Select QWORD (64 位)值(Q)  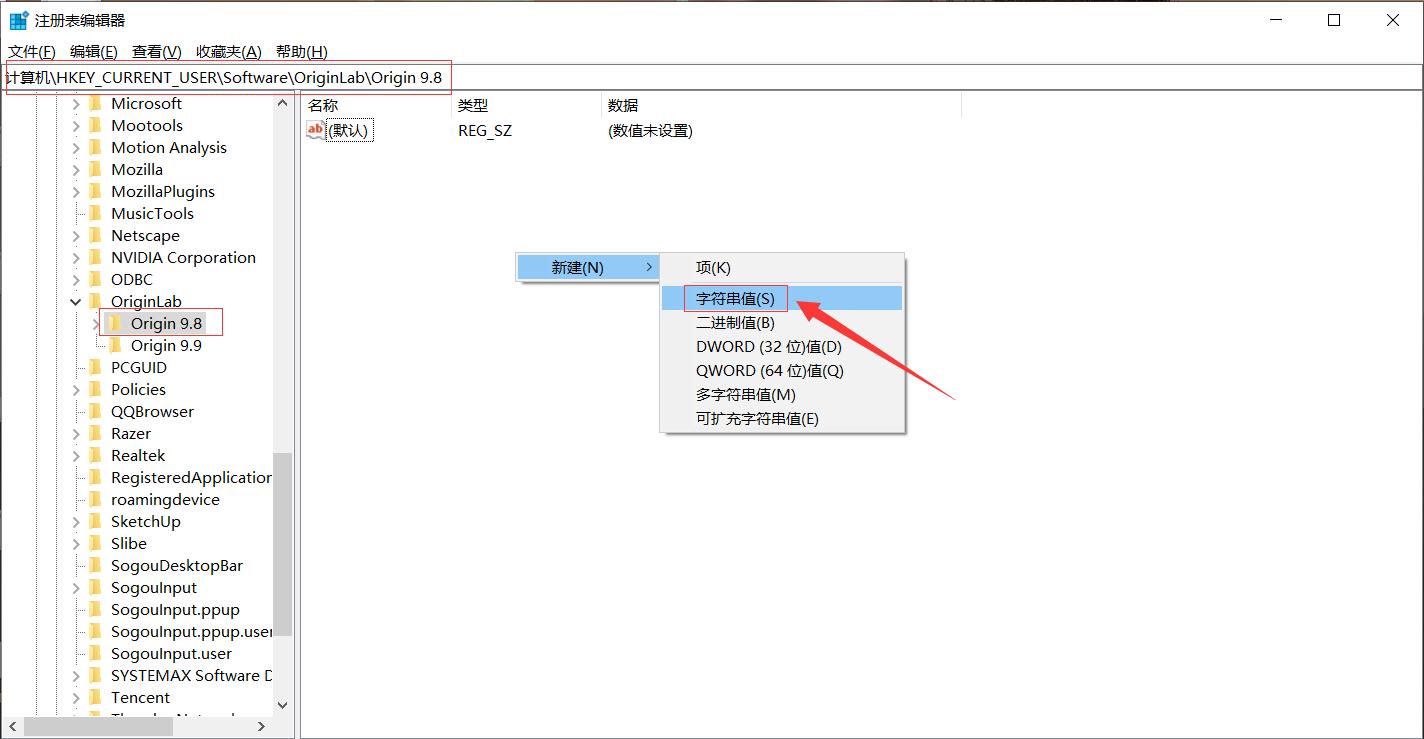pos(782,370)
